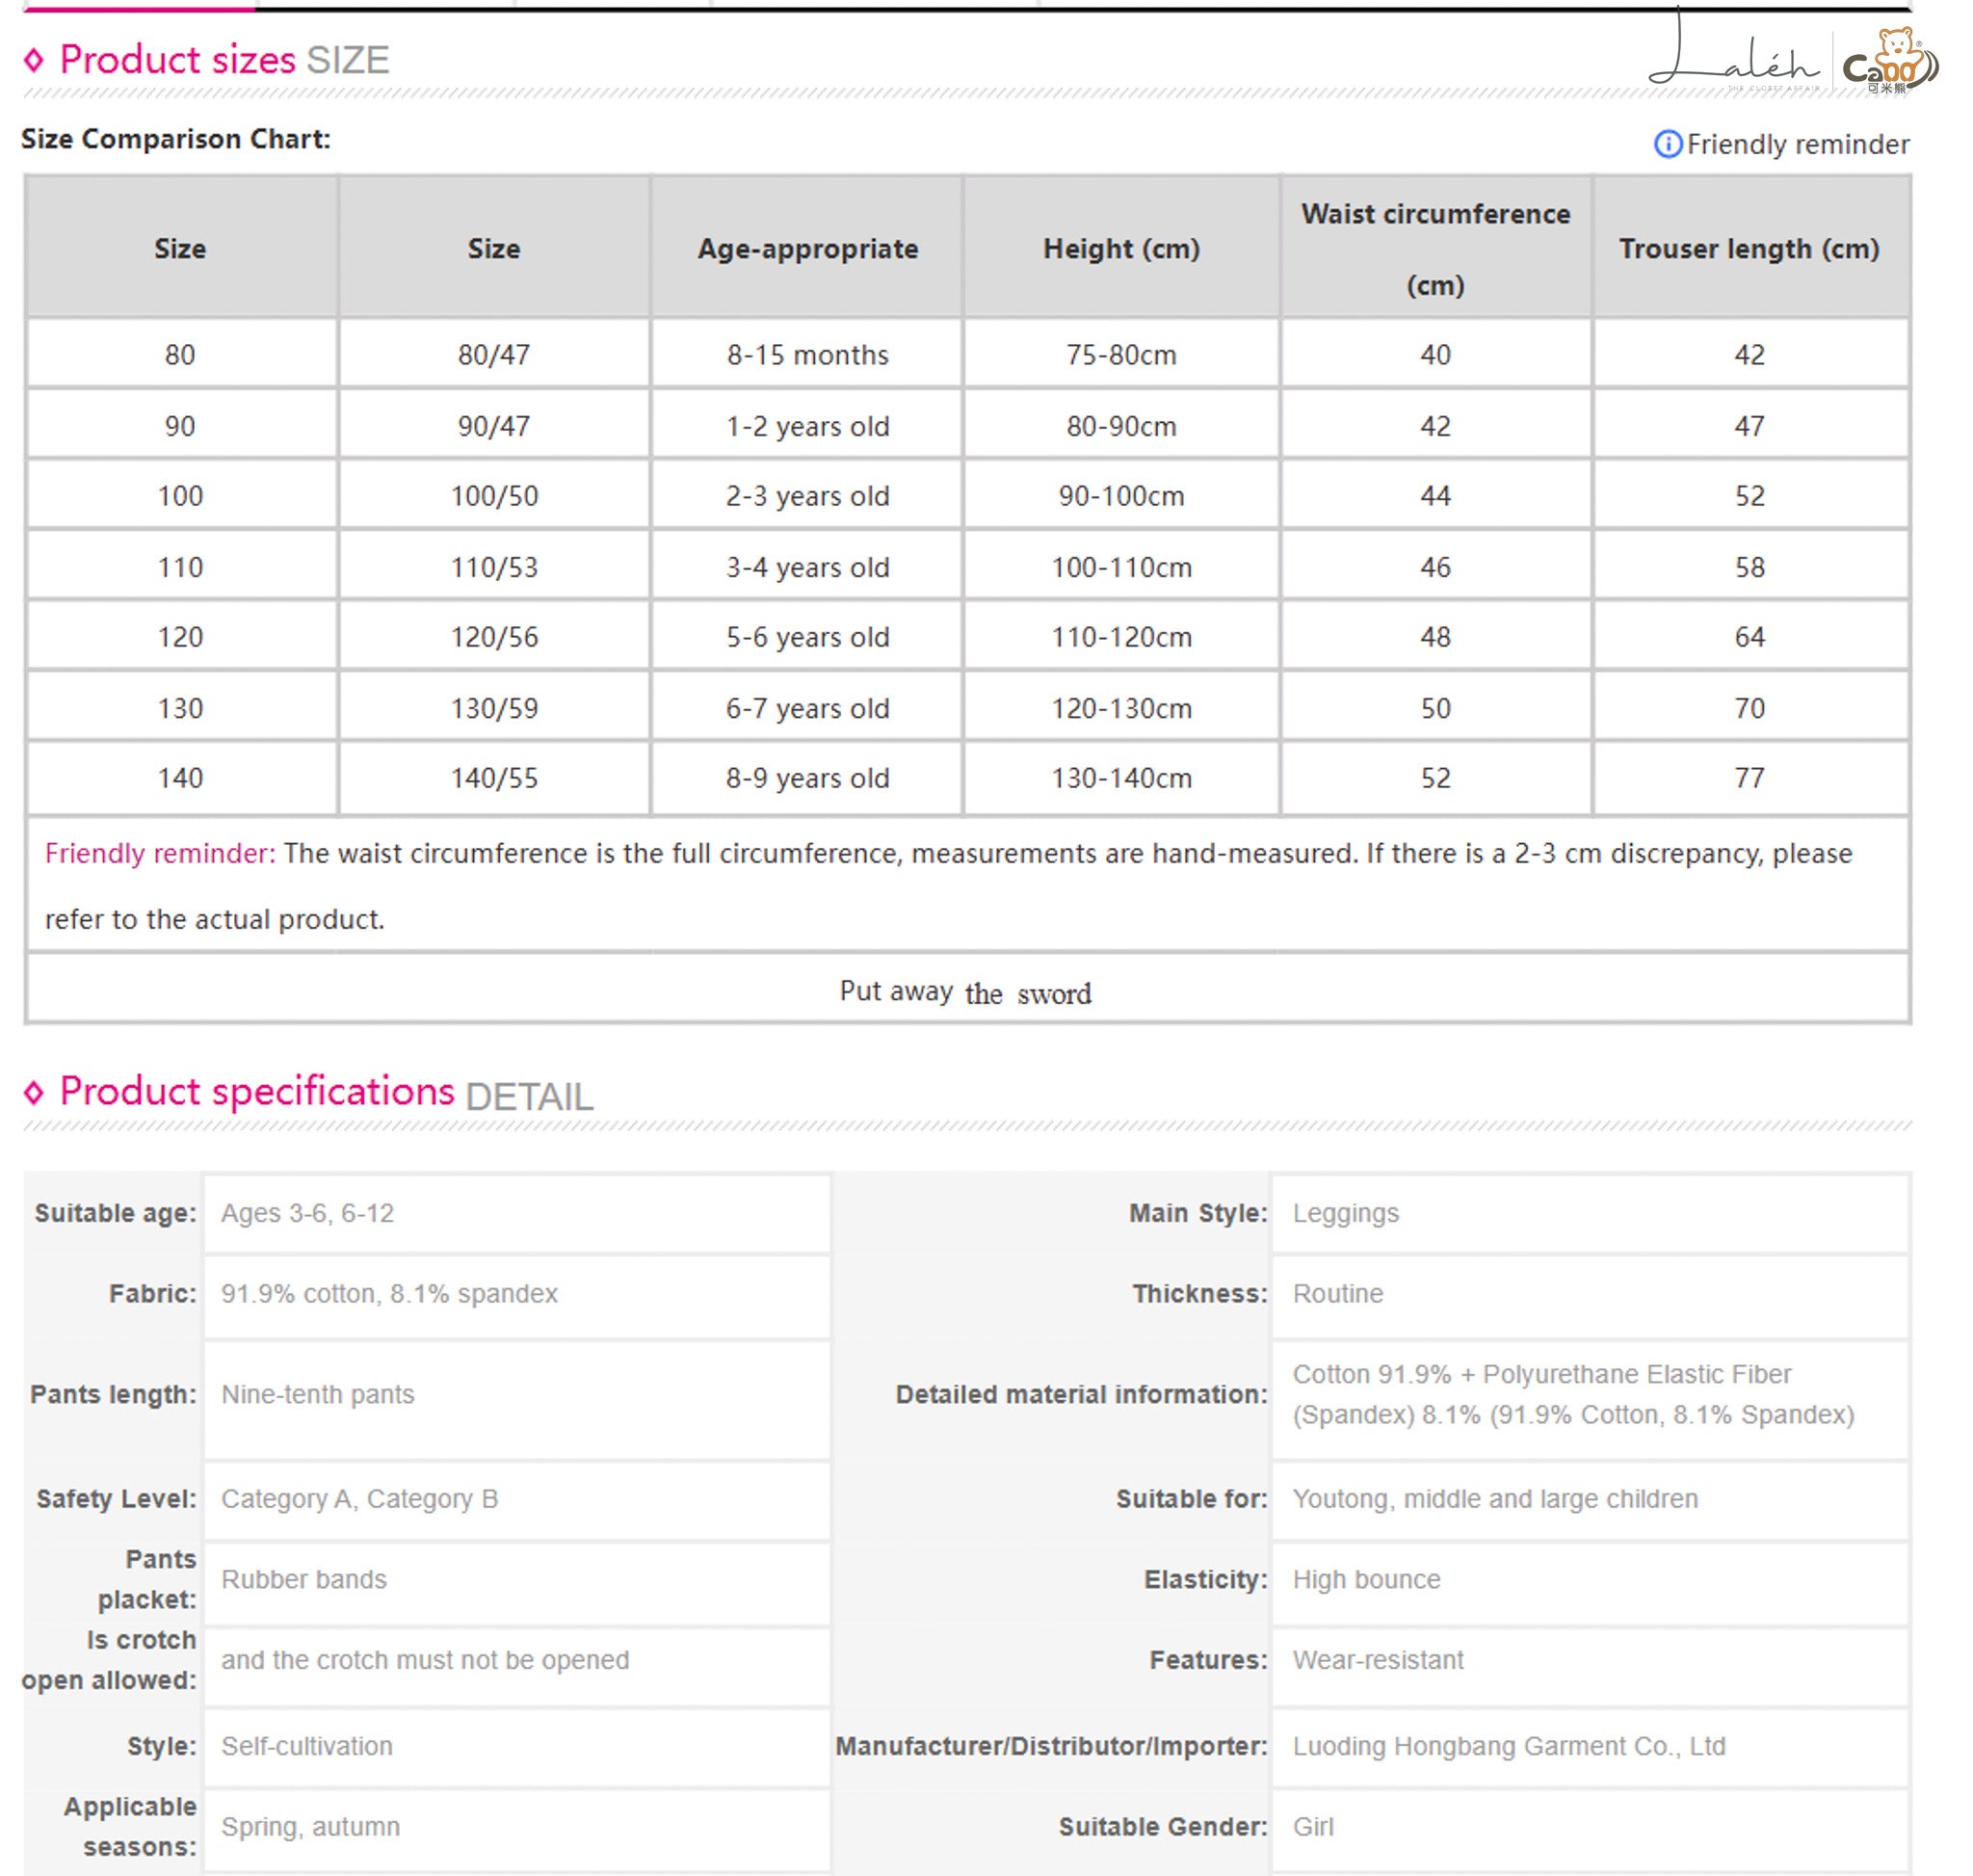
Task: Click the pink diamond beside Product specifications
Action: point(34,1093)
